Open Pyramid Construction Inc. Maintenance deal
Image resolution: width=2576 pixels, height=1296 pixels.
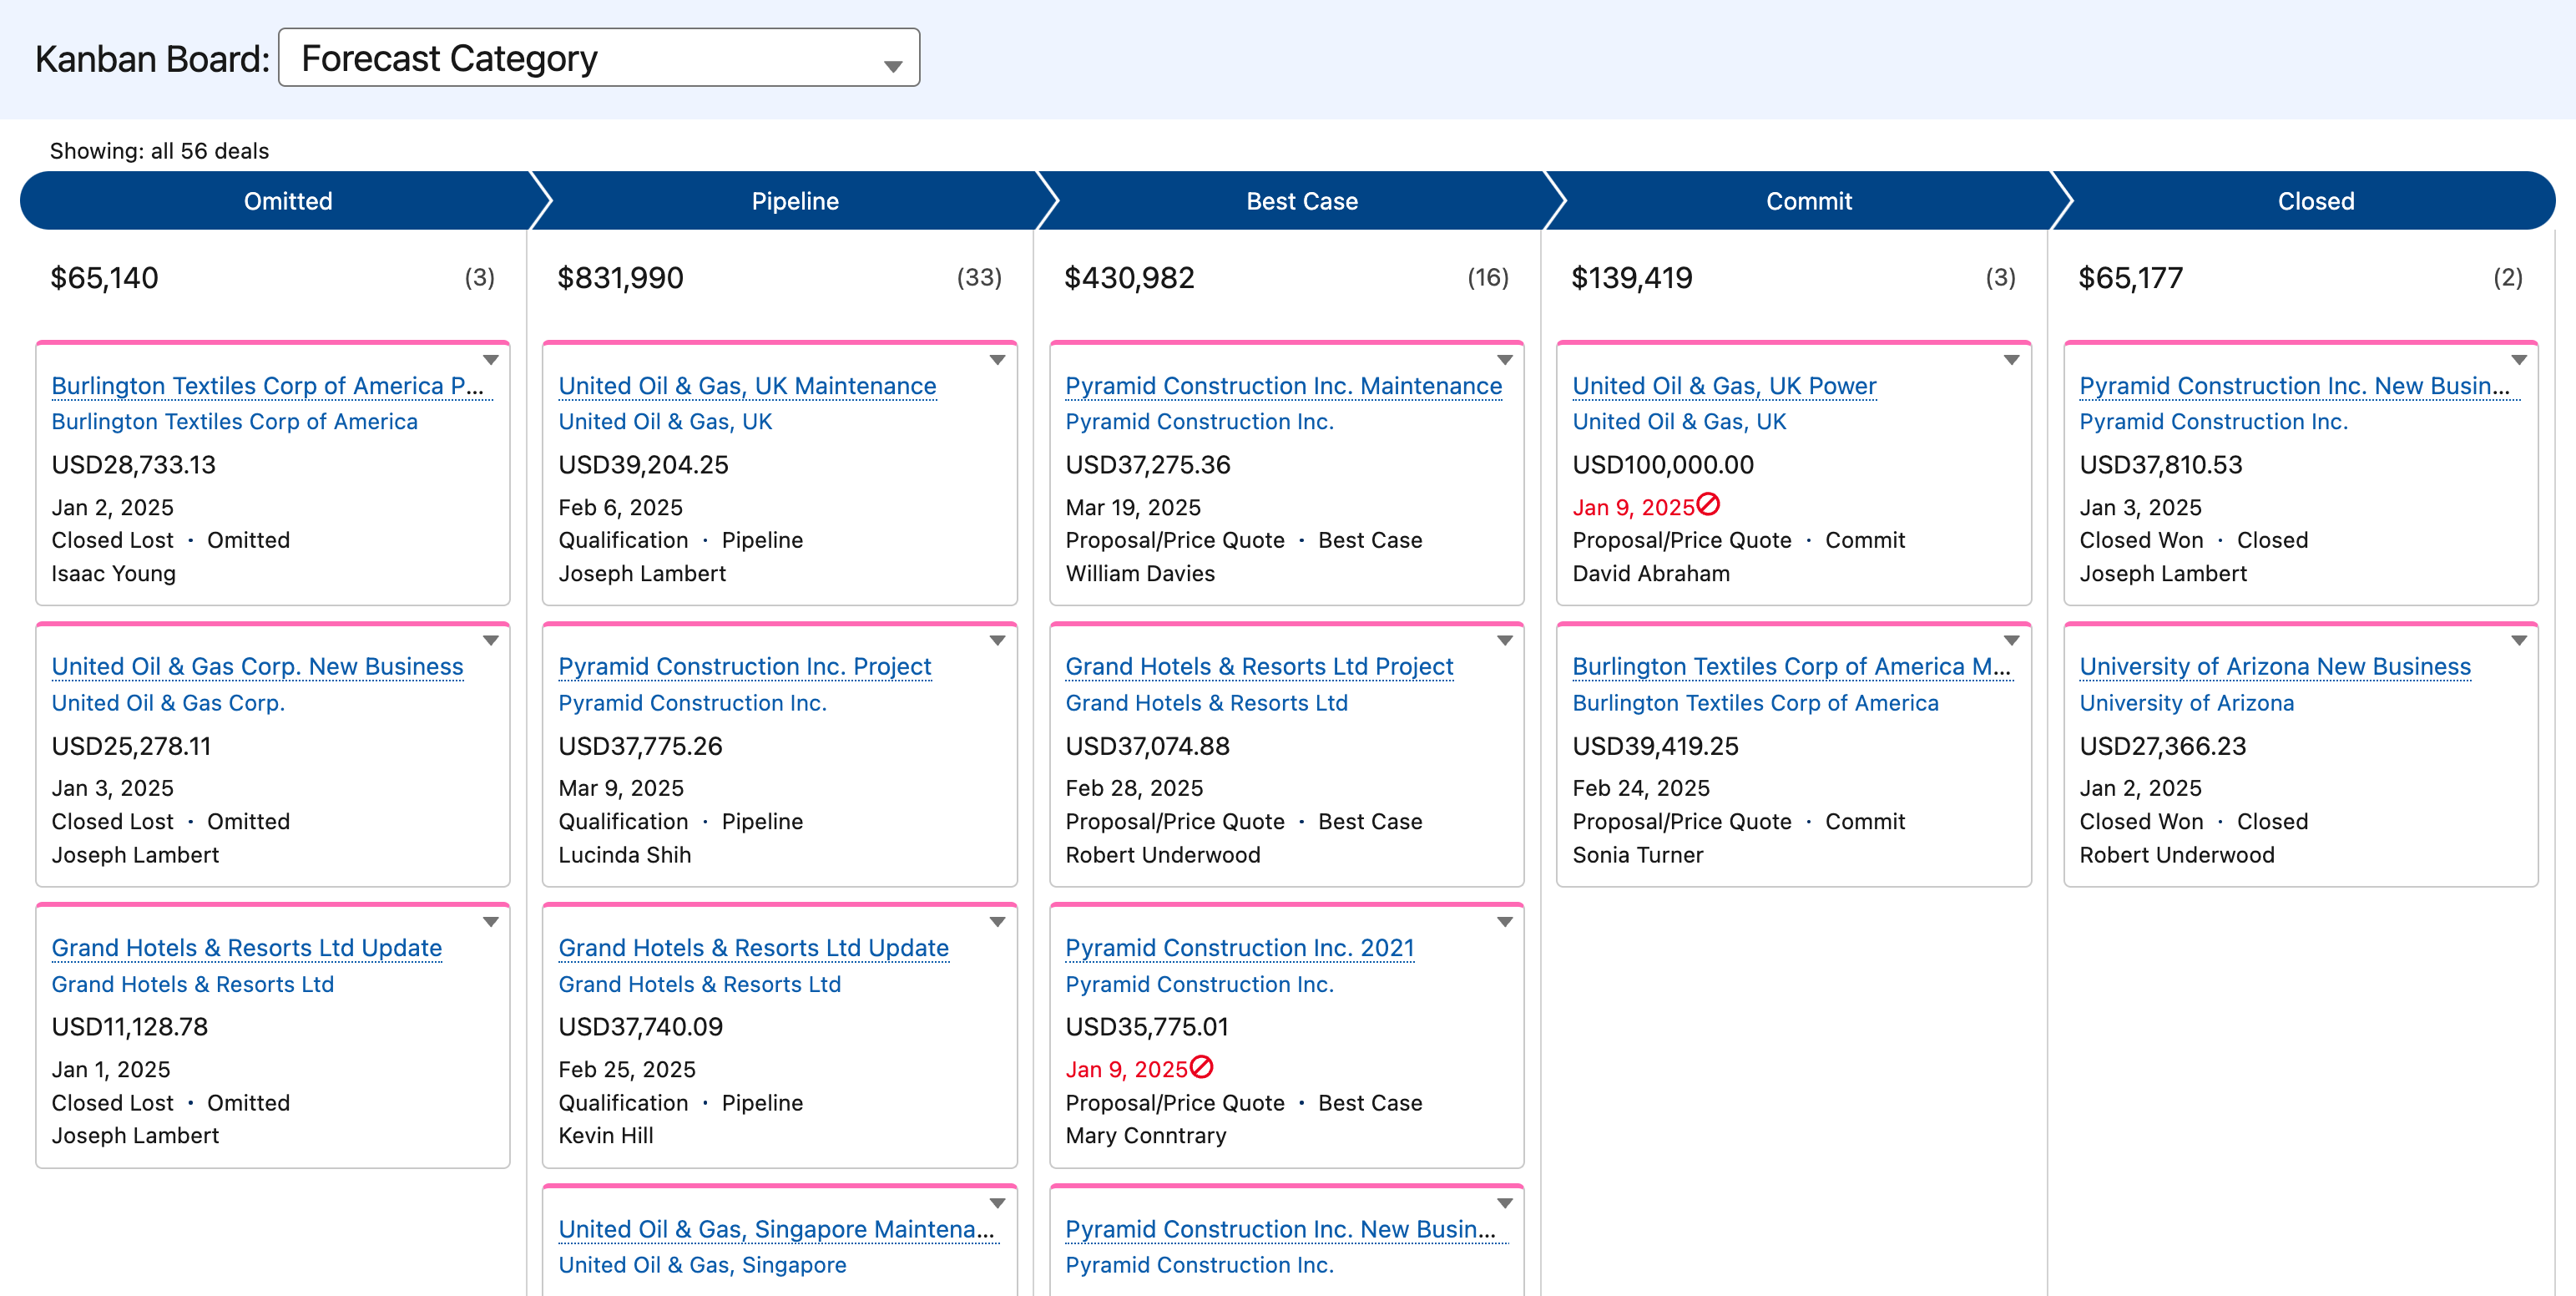(1283, 385)
